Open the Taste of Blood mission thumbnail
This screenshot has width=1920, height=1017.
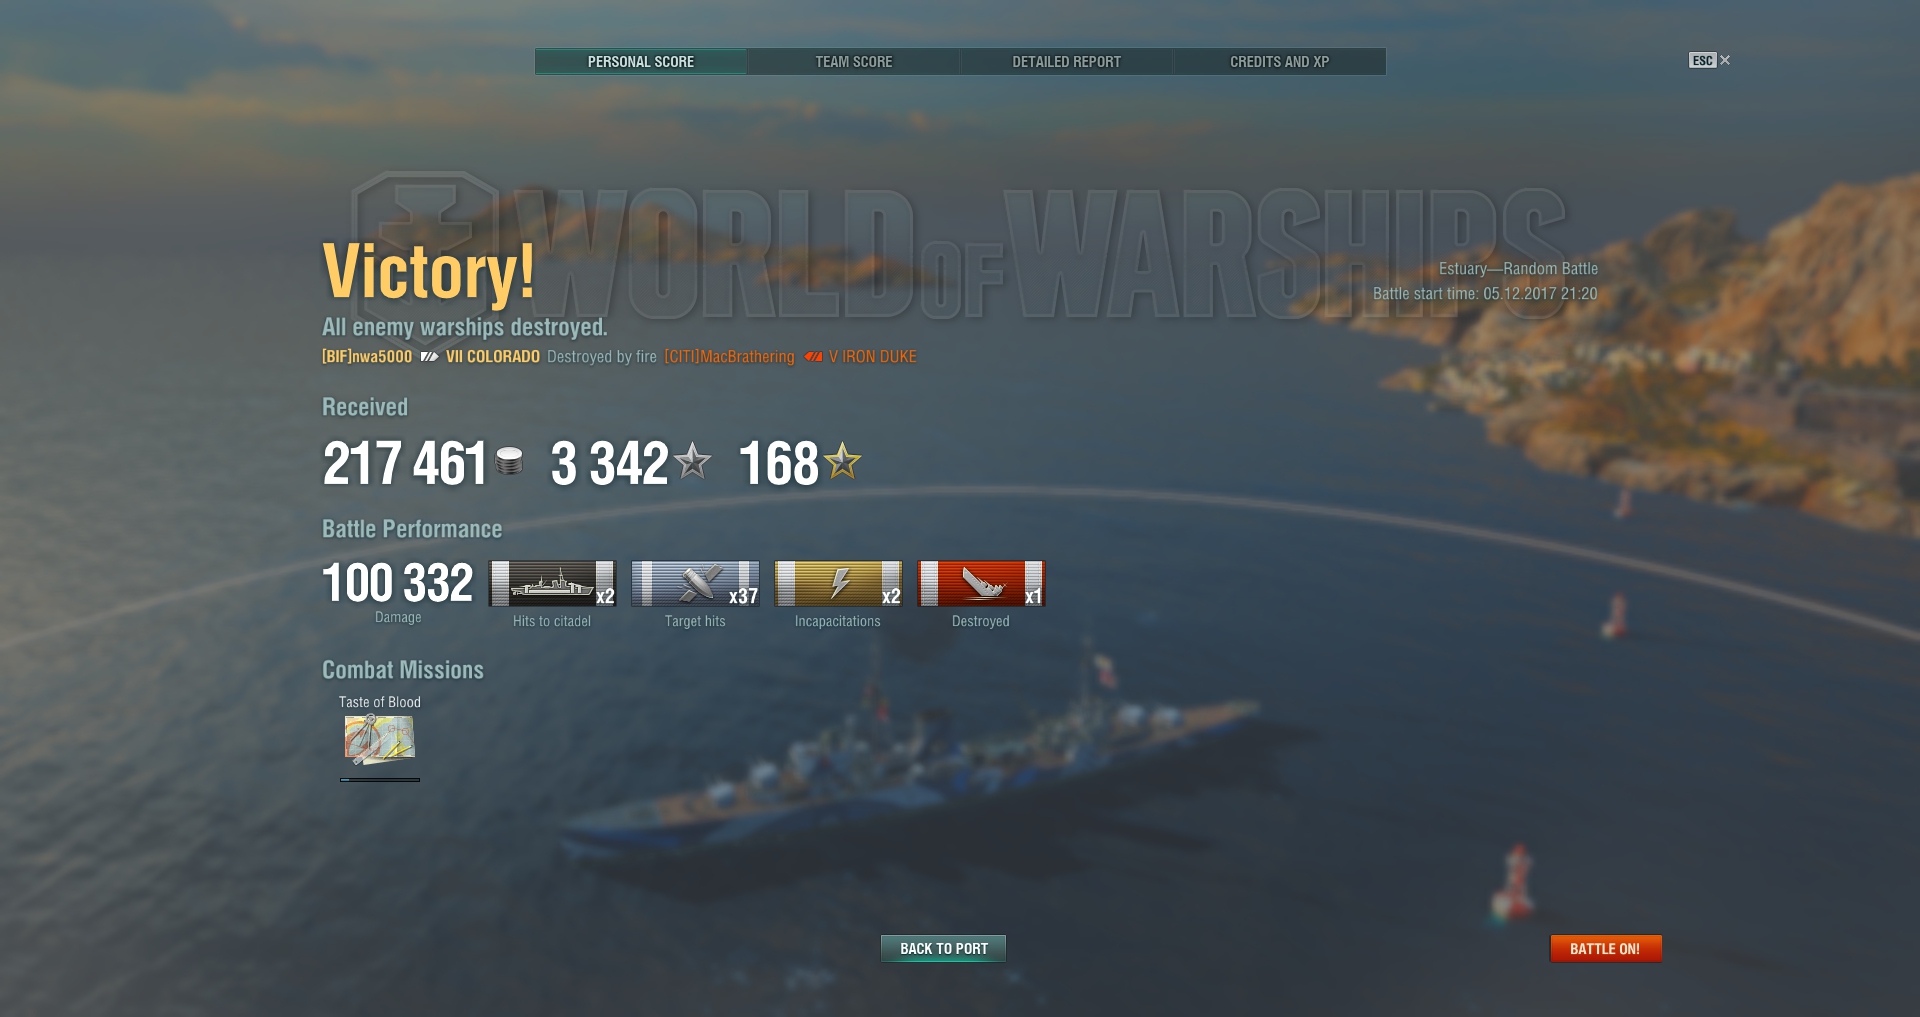pyautogui.click(x=379, y=740)
